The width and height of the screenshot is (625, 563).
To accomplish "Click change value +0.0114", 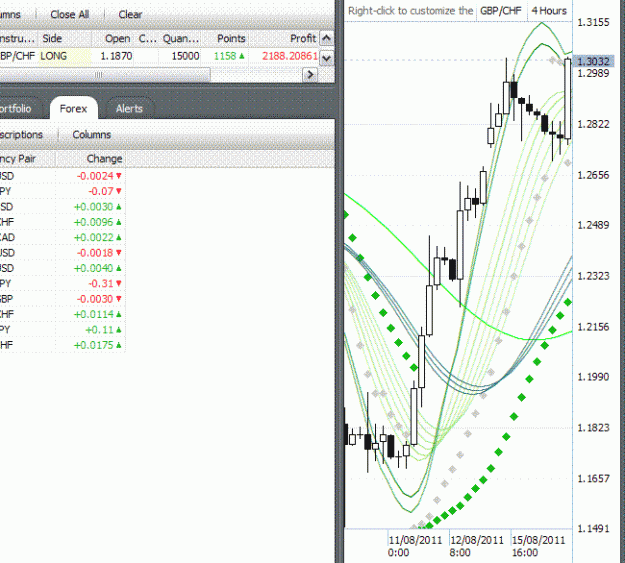I will (94, 314).
